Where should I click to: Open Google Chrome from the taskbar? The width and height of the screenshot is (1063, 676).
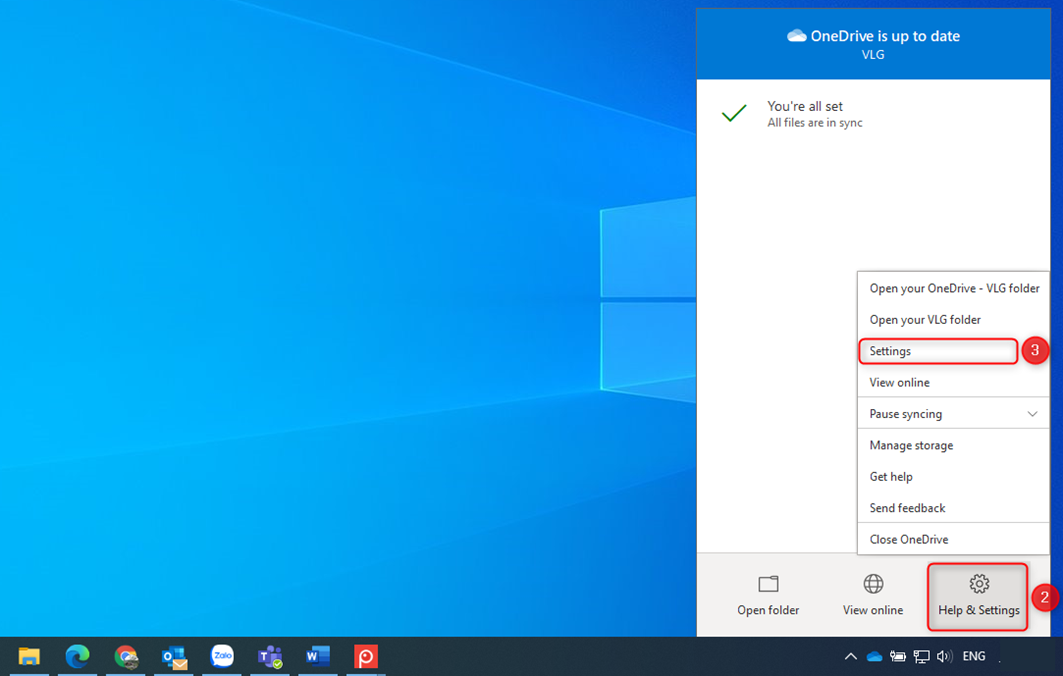tap(125, 656)
